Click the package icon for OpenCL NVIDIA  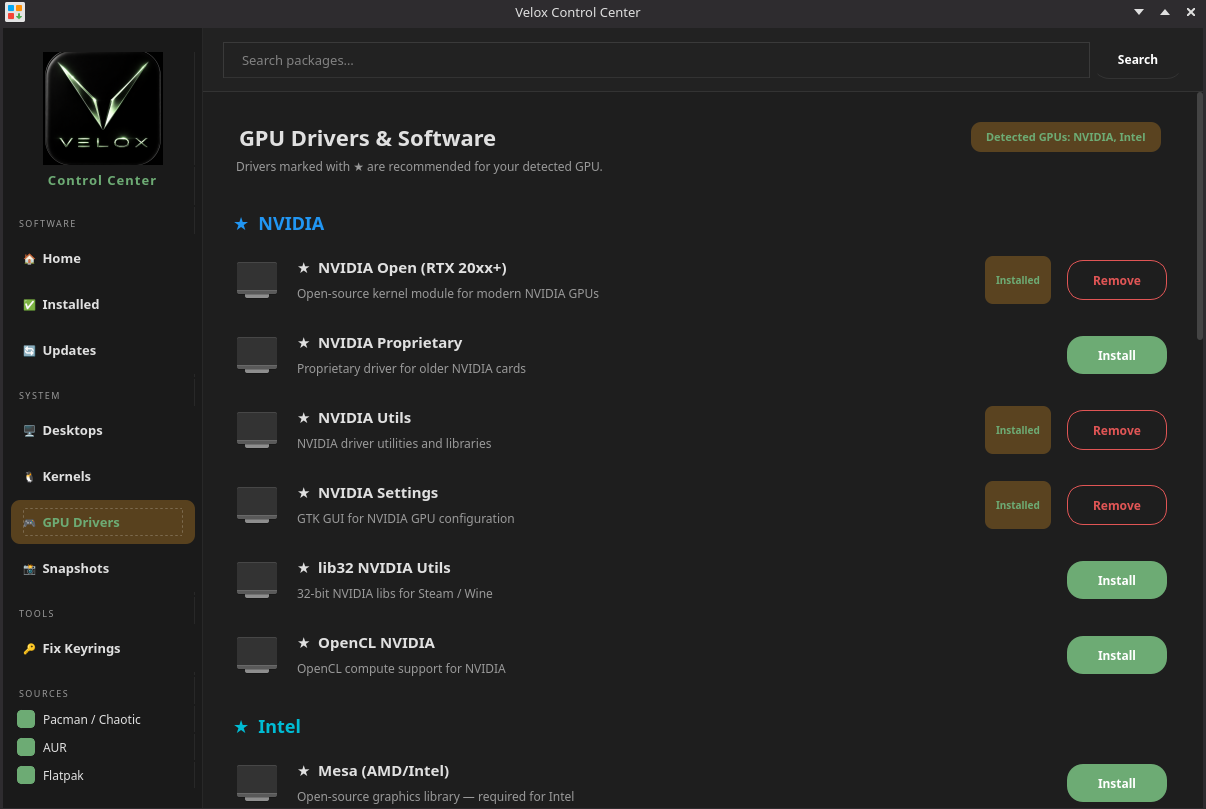pos(257,655)
